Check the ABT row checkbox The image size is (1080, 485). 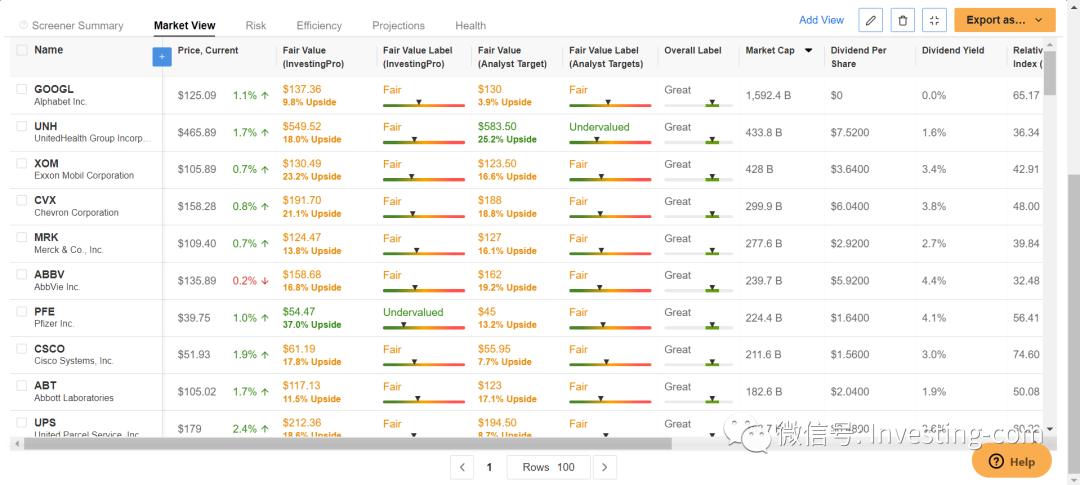coord(21,386)
